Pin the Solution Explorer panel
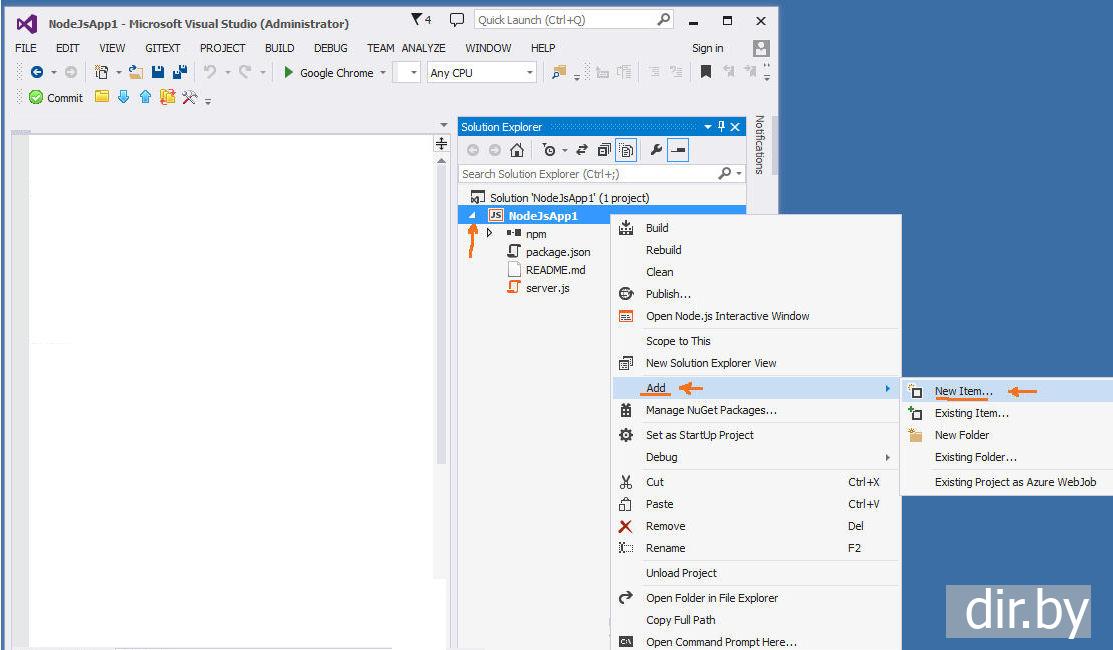The image size is (1113, 650). click(x=722, y=127)
